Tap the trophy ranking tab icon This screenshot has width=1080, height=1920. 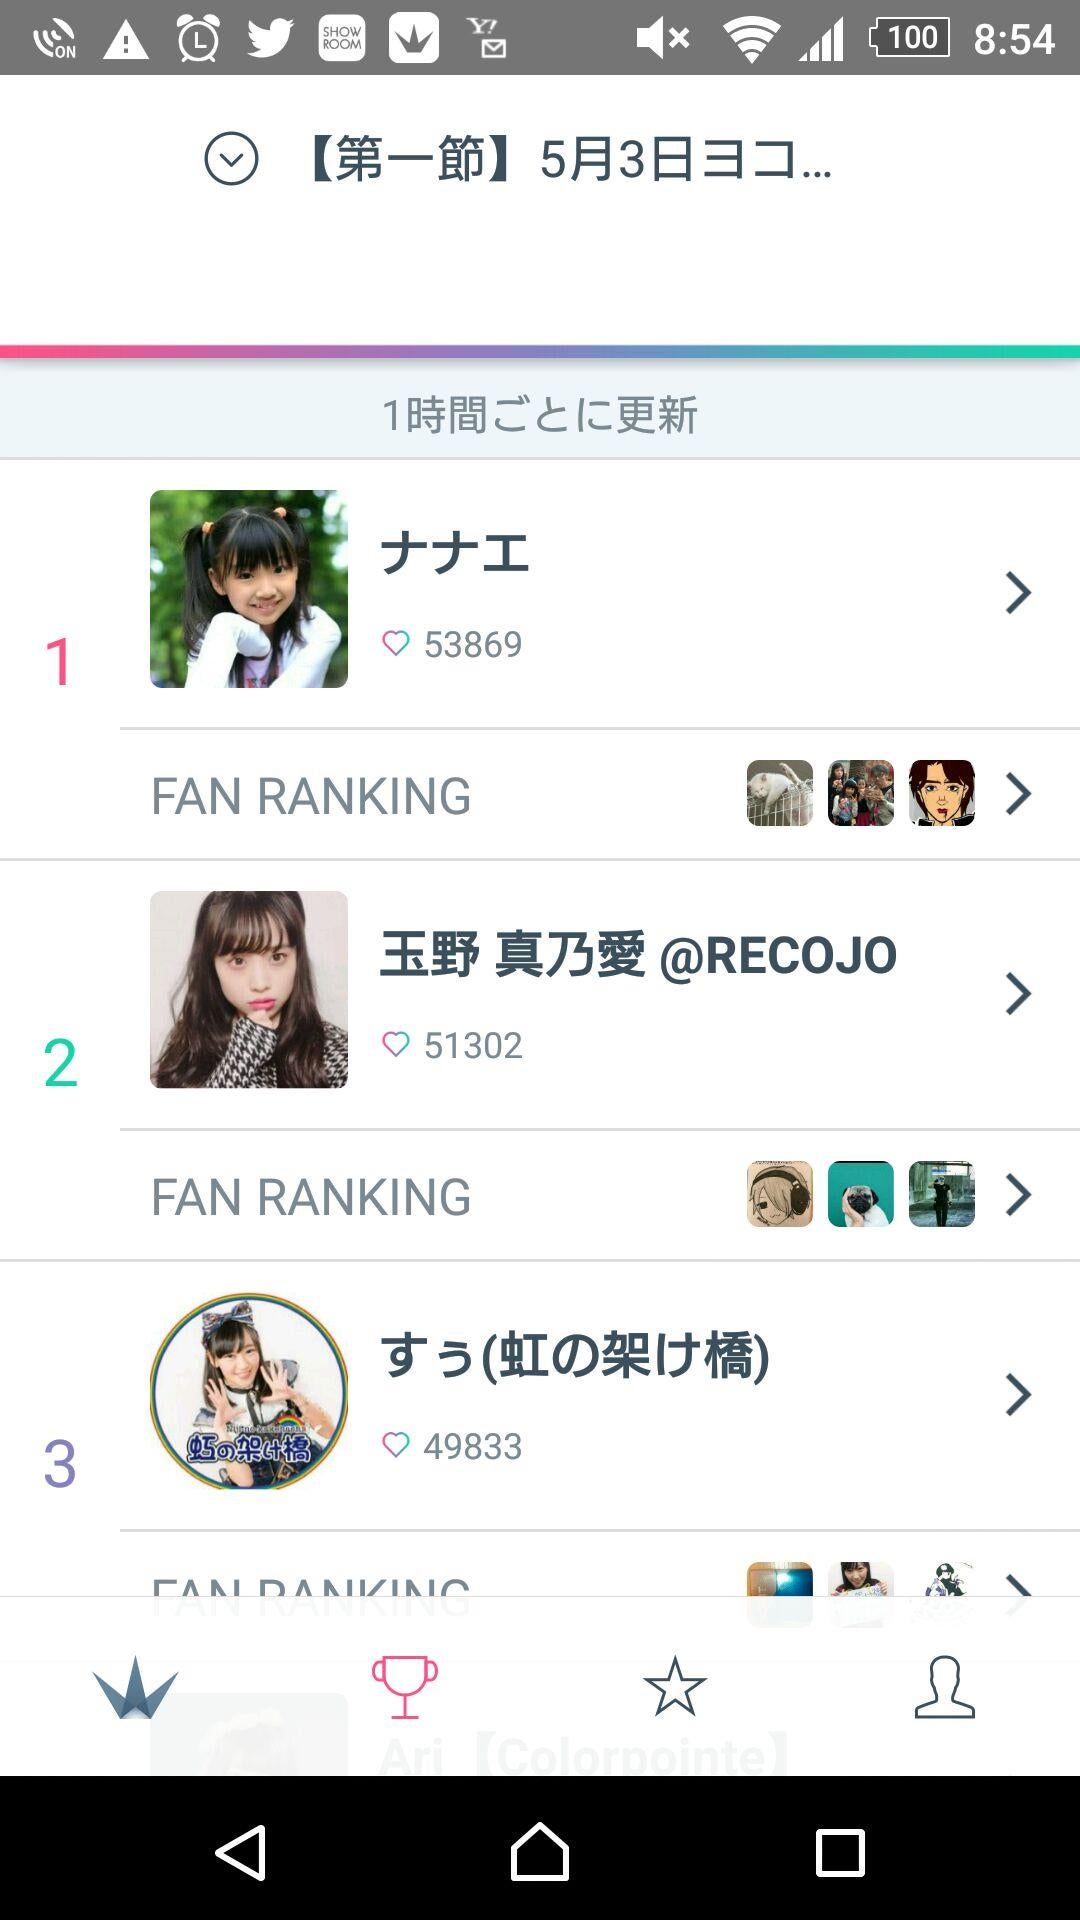click(x=404, y=1688)
